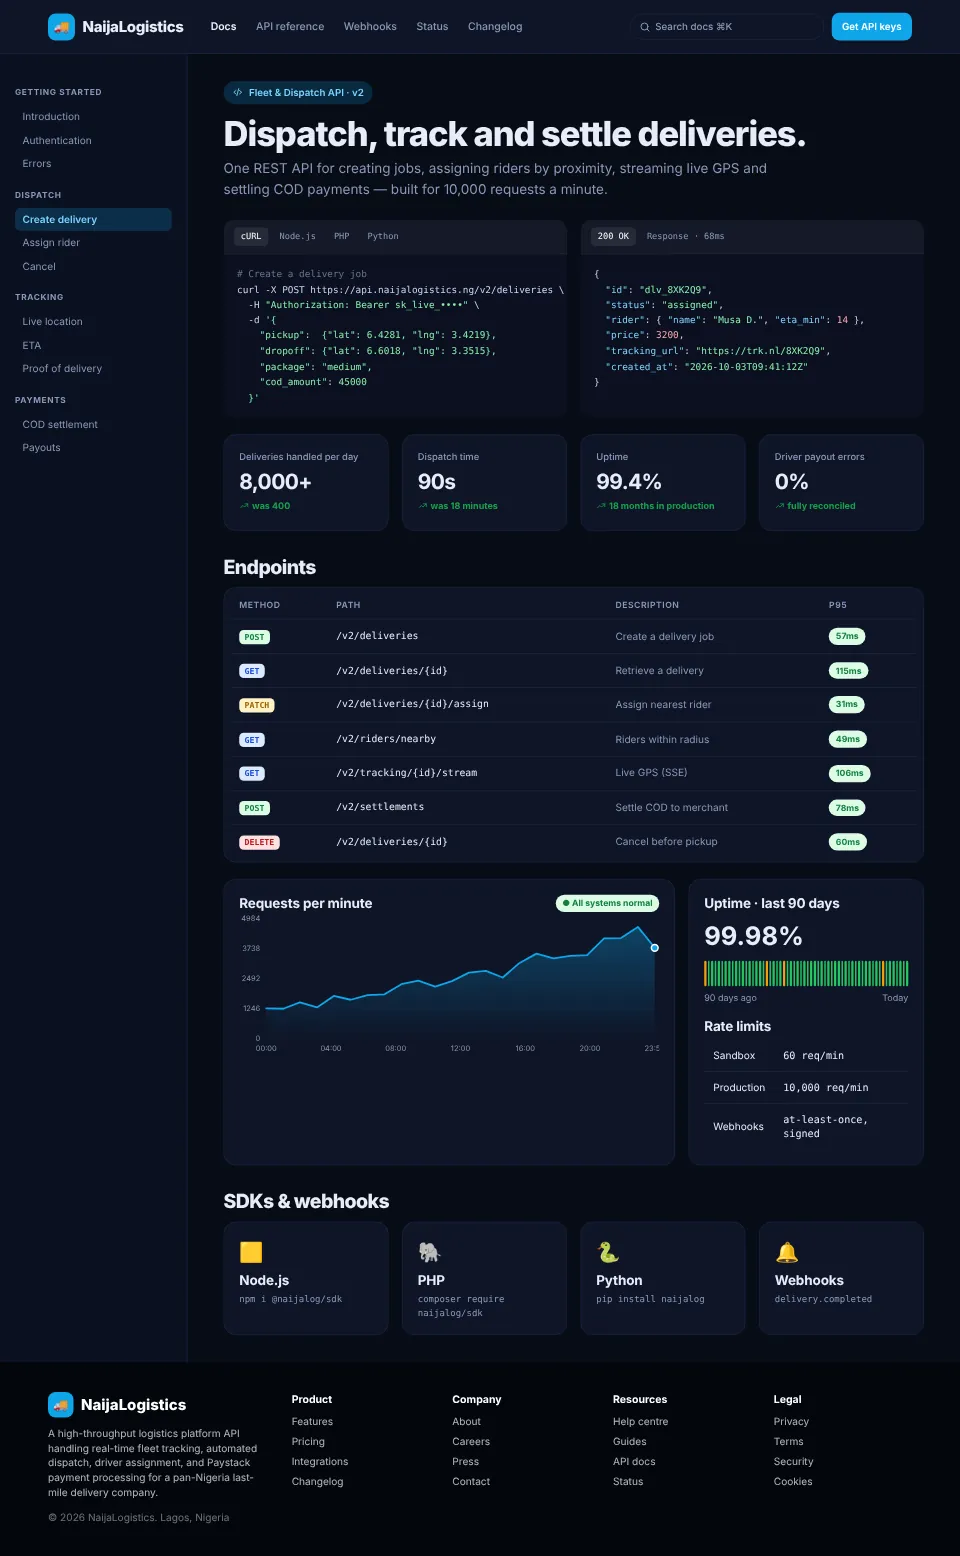Open Careers link in footer
Viewport: 960px width, 1556px height.
coord(471,1442)
